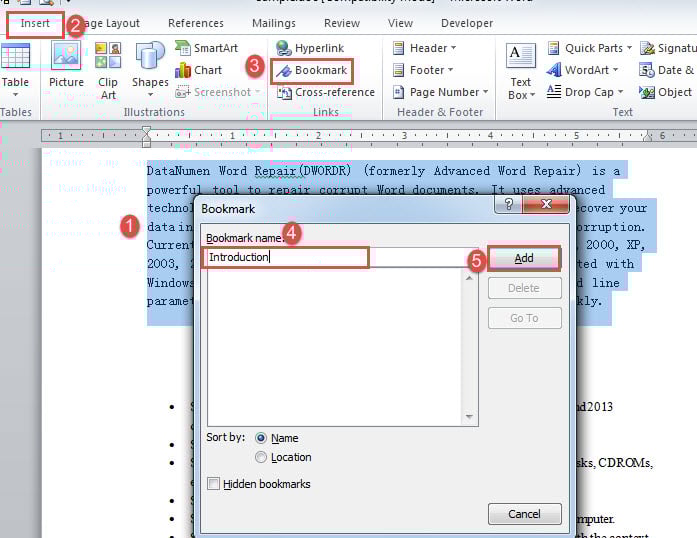Expand the WordArt dropdown arrow
This screenshot has height=538, width=697.
(615, 70)
